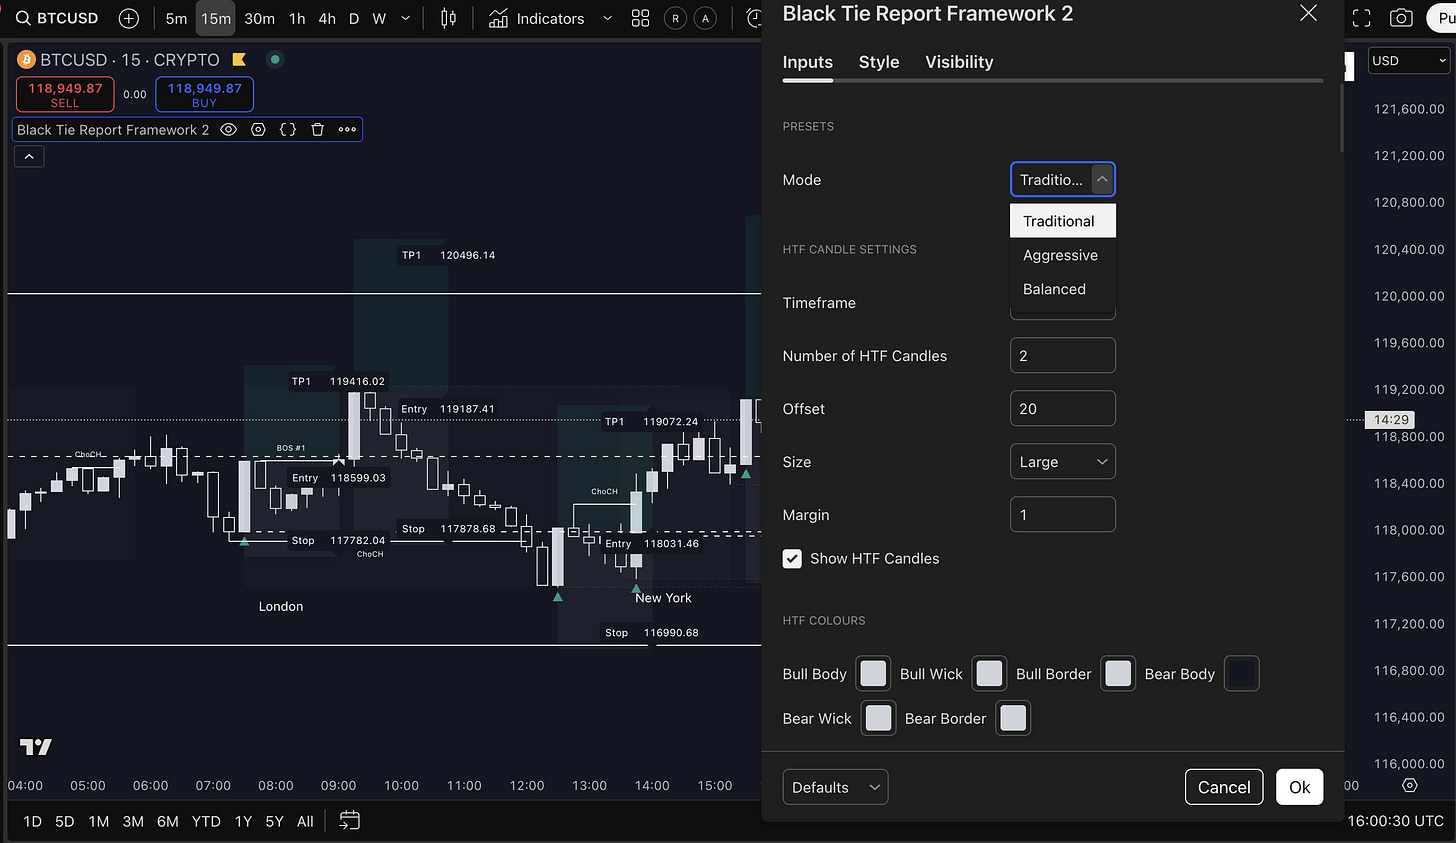Screen dimensions: 1456x843
Task: Open the candlestick chart type icon
Action: [448, 18]
